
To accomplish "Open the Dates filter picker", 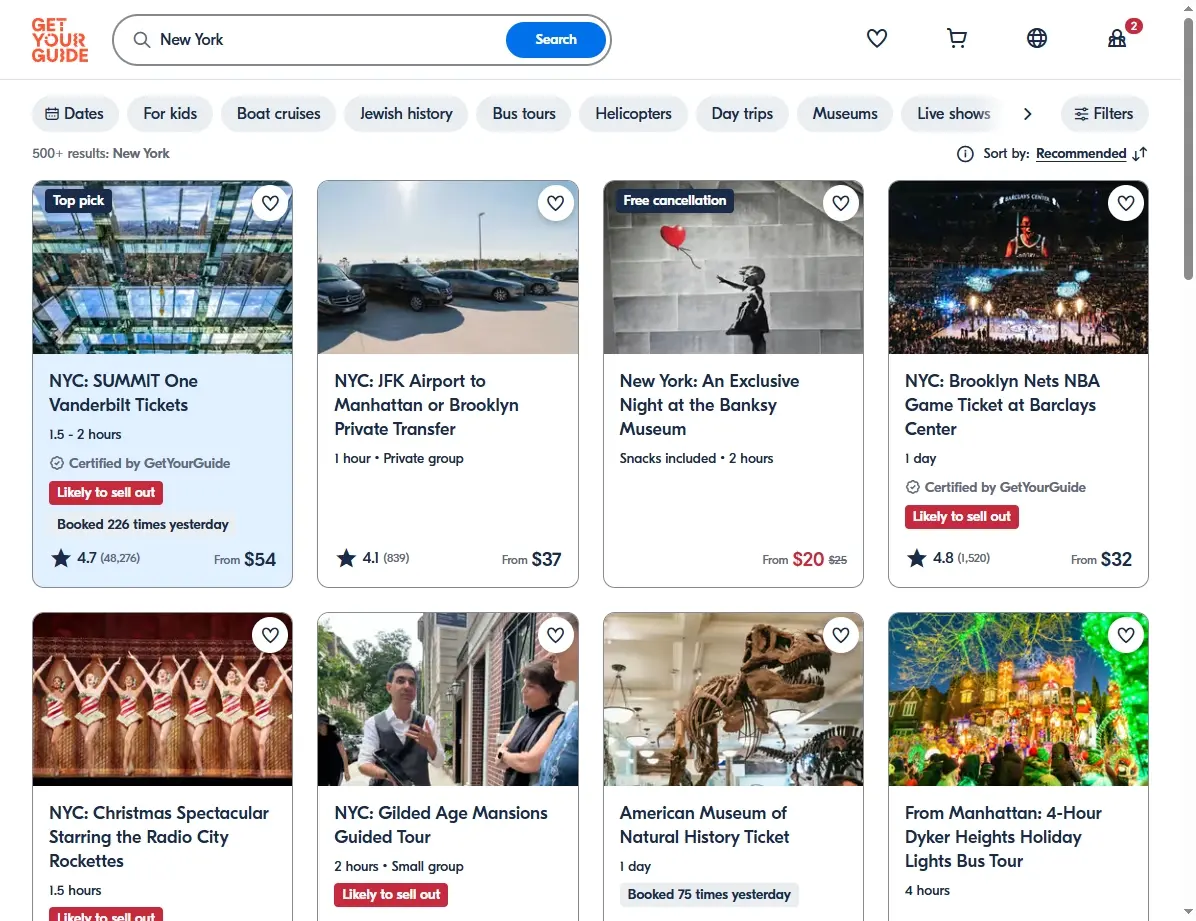I will 75,114.
